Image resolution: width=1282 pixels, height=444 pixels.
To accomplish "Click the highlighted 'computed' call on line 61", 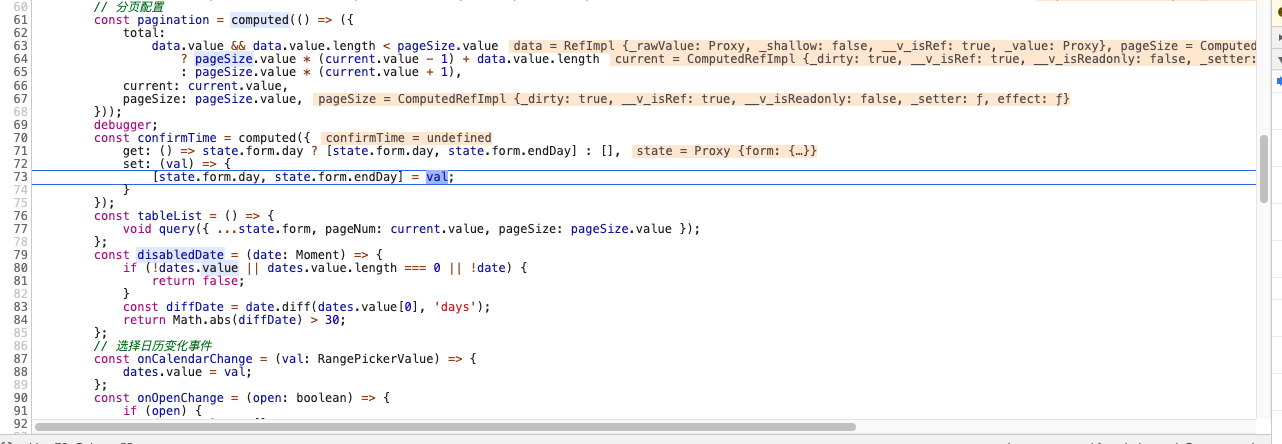I will (260, 20).
